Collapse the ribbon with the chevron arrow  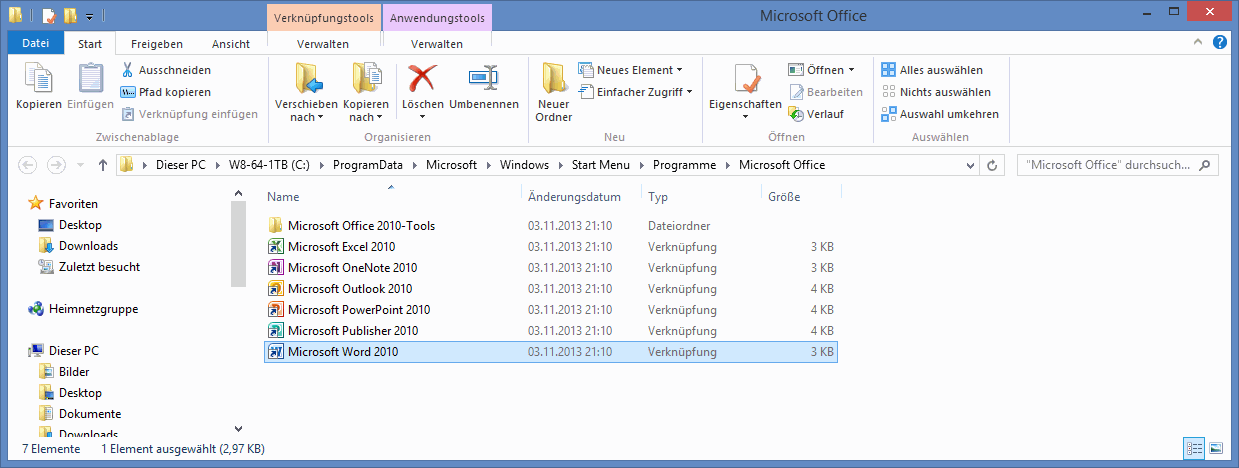click(1199, 44)
